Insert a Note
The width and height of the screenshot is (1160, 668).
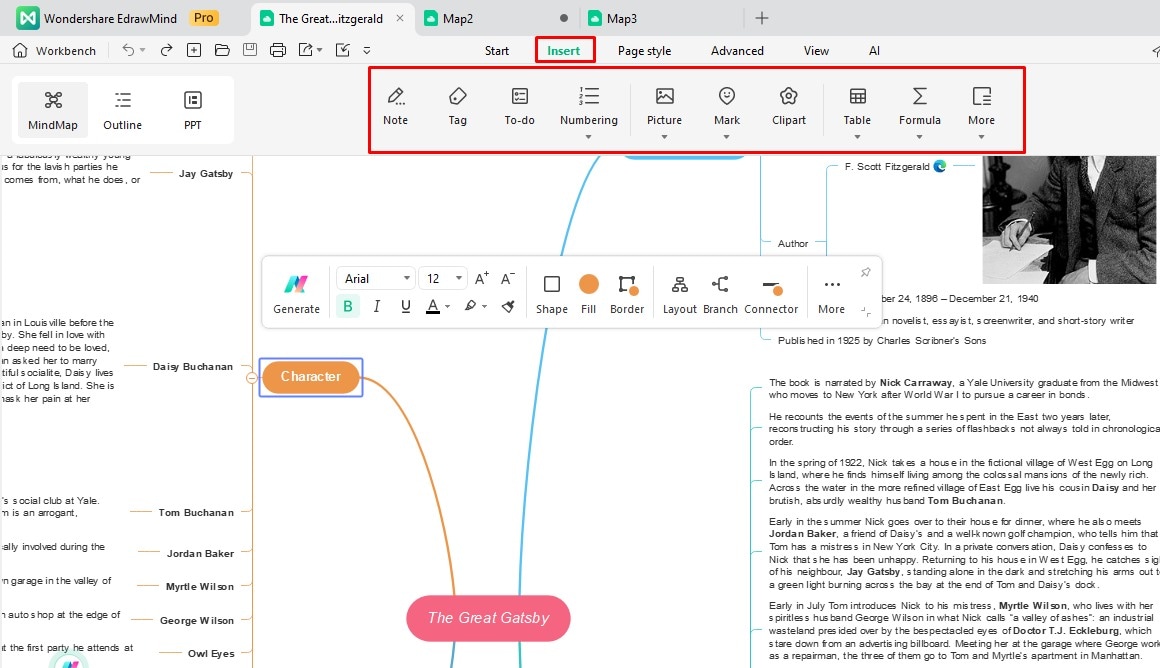coord(395,107)
